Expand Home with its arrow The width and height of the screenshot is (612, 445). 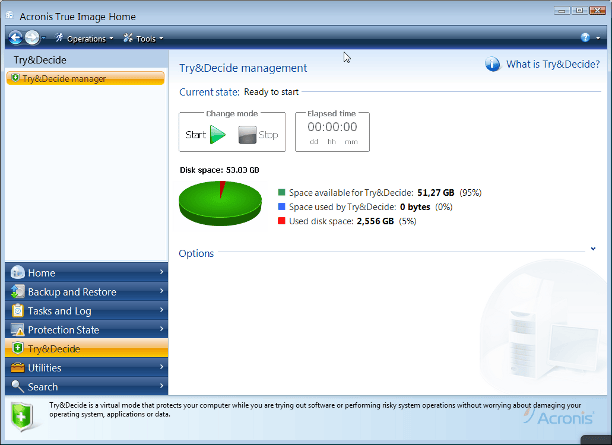161,272
